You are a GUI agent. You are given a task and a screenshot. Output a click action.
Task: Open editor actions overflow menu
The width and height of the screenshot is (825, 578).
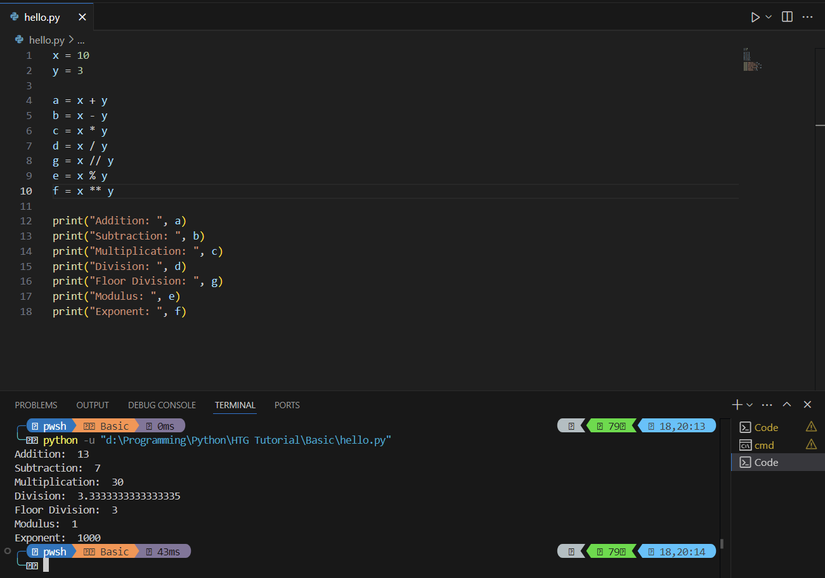pos(808,16)
